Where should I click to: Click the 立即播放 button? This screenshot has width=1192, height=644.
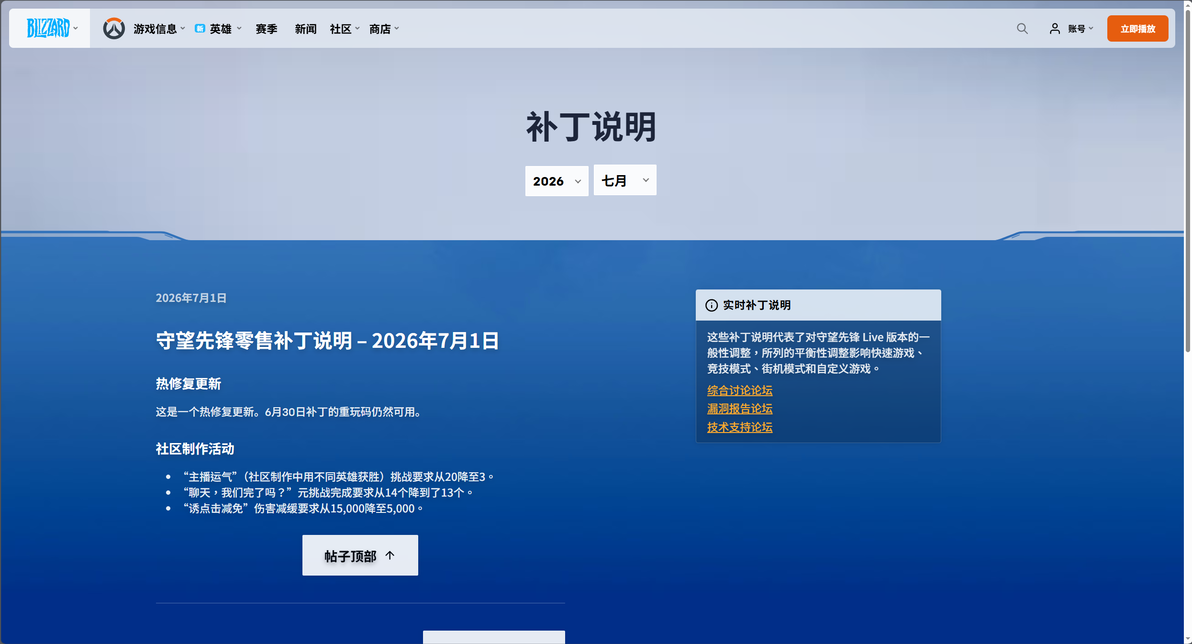[1137, 28]
